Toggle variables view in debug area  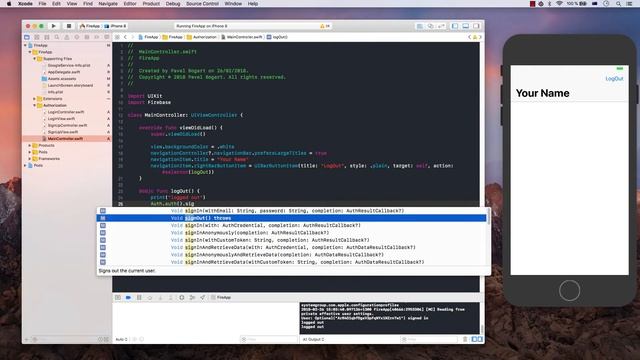(475, 339)
